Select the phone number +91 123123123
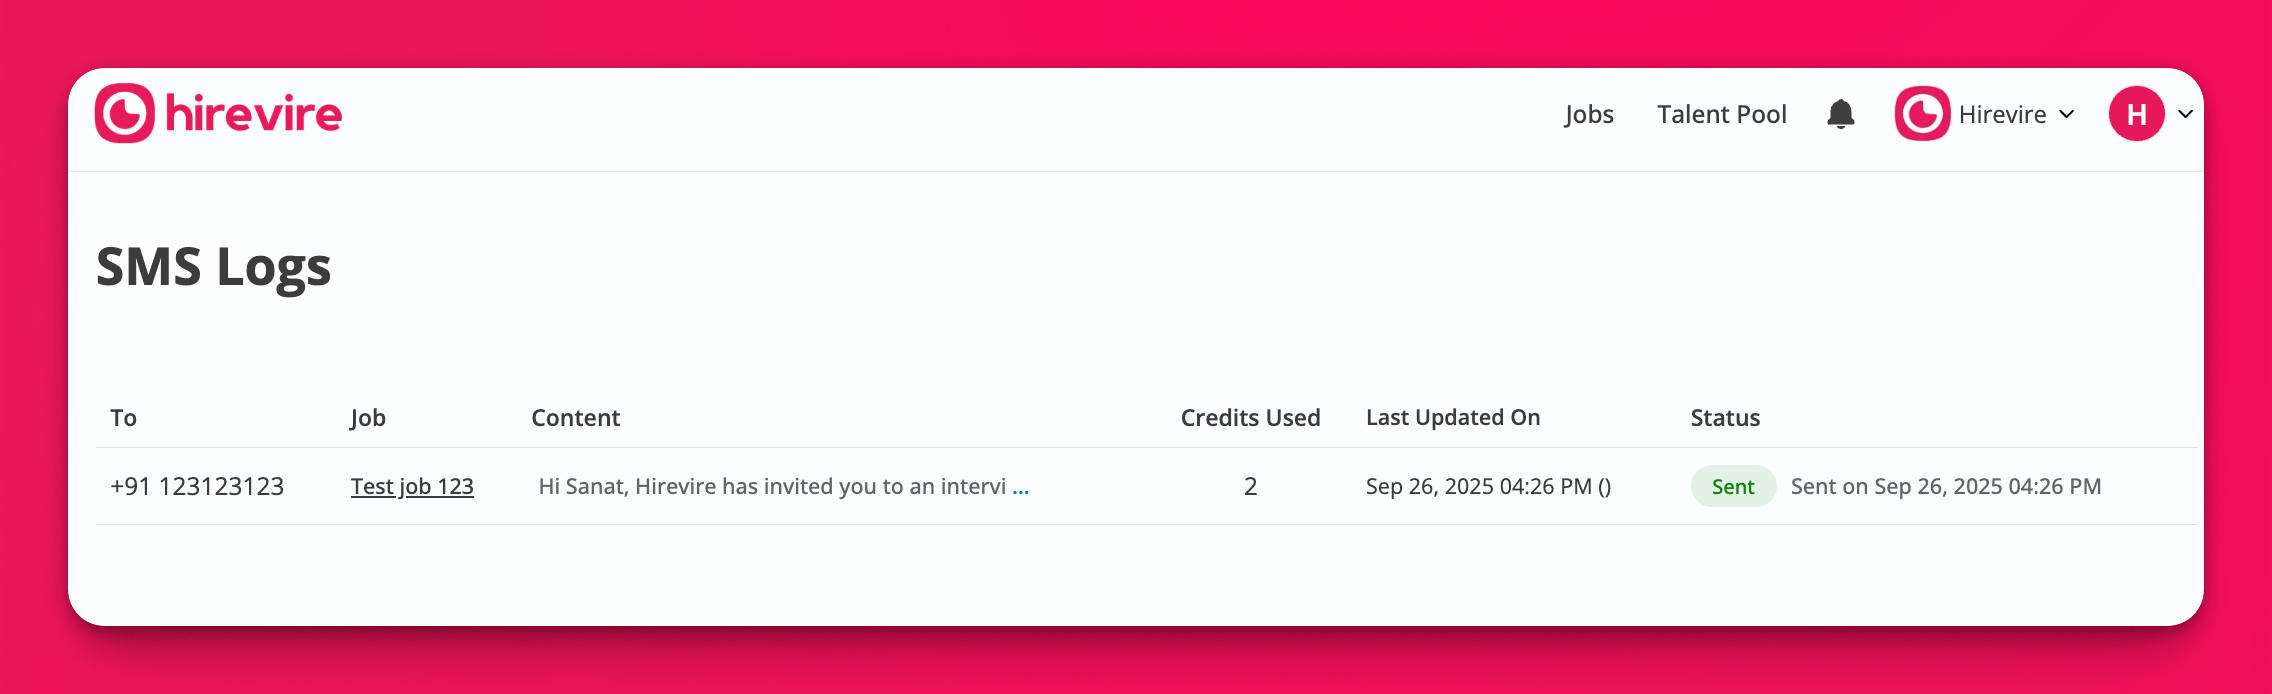Screen dimensions: 2272x694 197,486
